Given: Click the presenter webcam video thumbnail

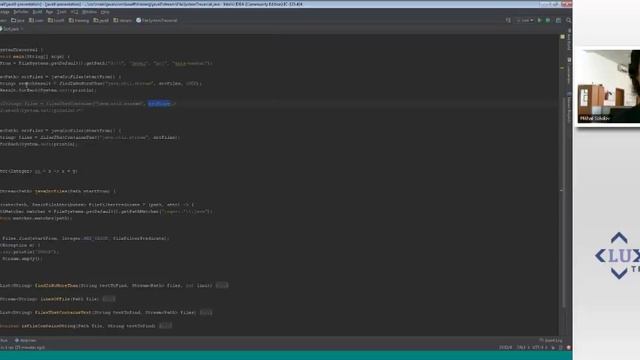Looking at the screenshot, I should coord(609,86).
